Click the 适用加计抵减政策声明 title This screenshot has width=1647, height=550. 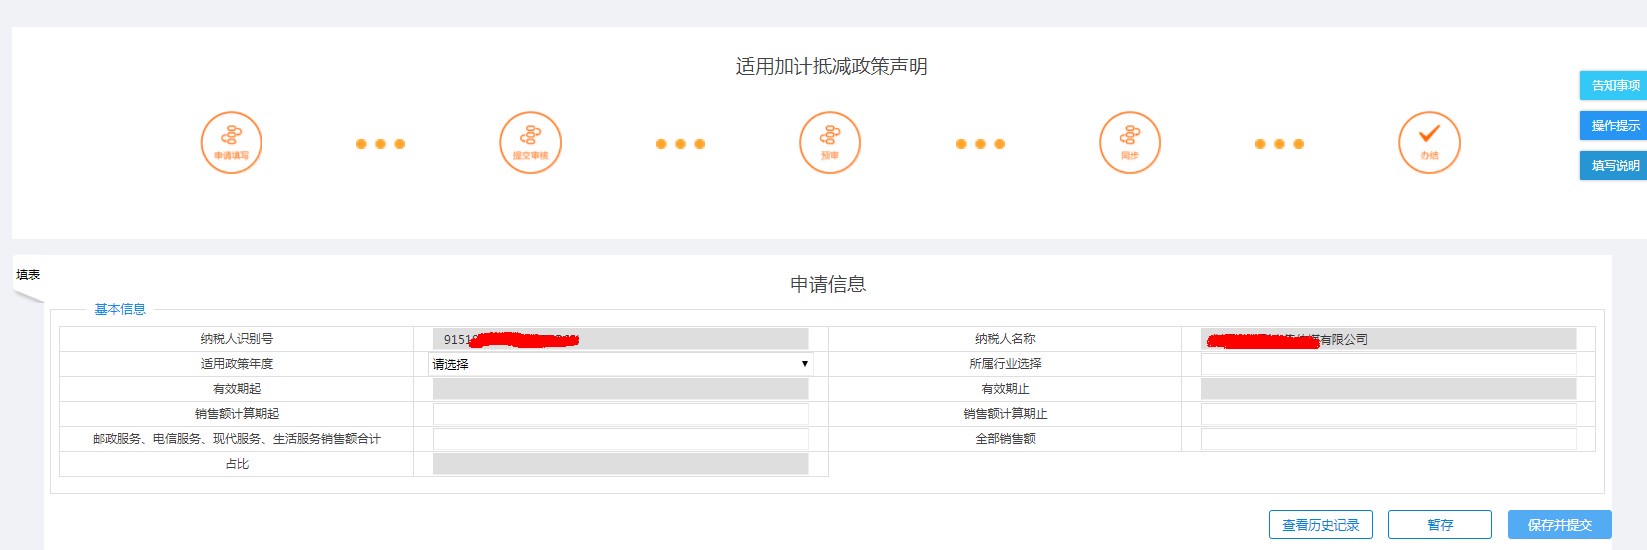click(x=831, y=66)
